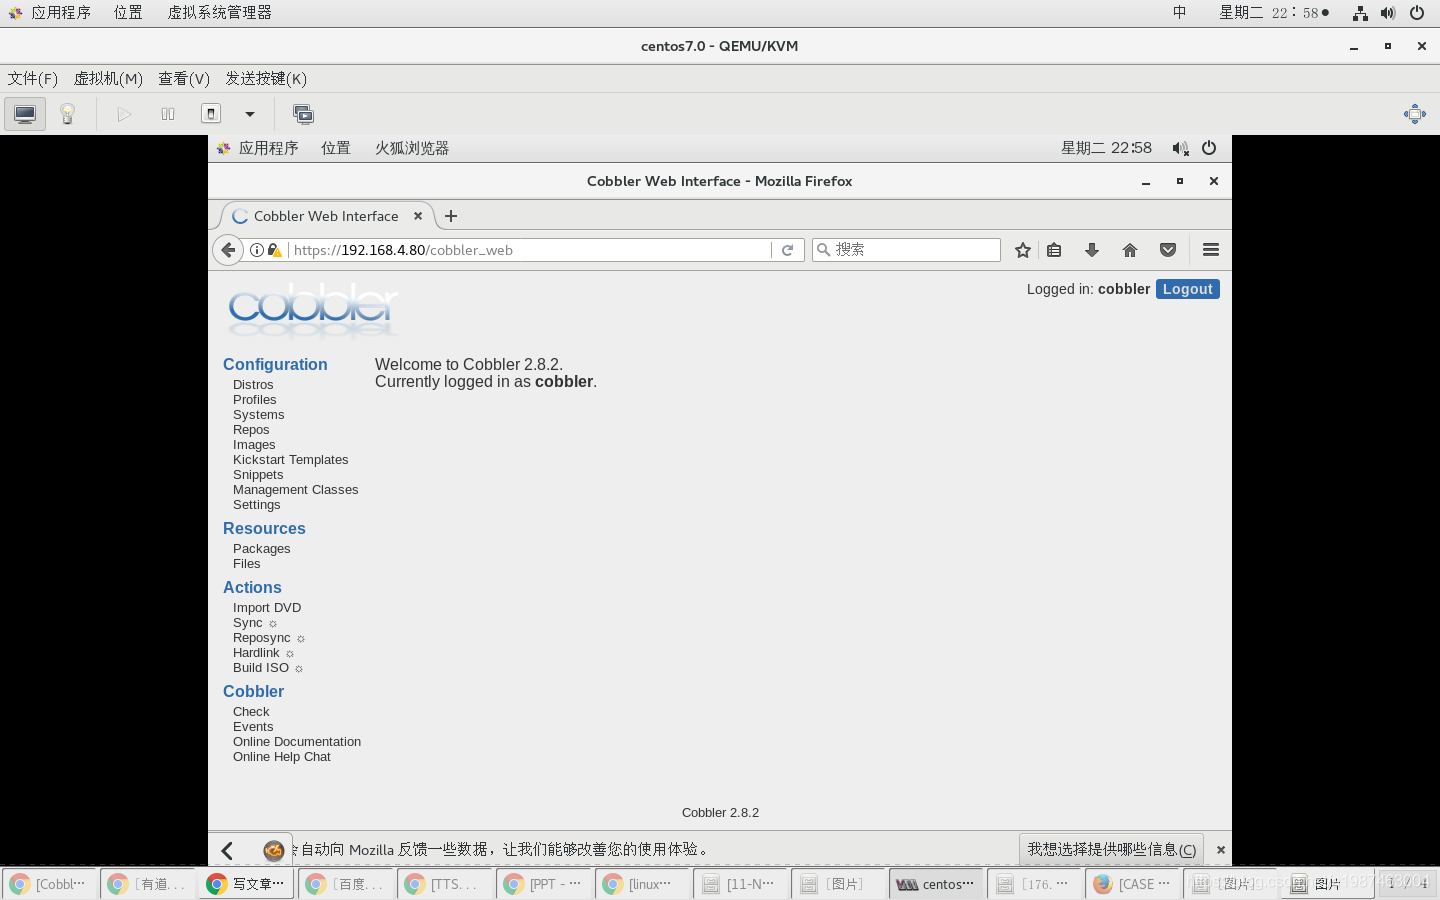
Task: Run the Reposync action
Action: tap(262, 638)
